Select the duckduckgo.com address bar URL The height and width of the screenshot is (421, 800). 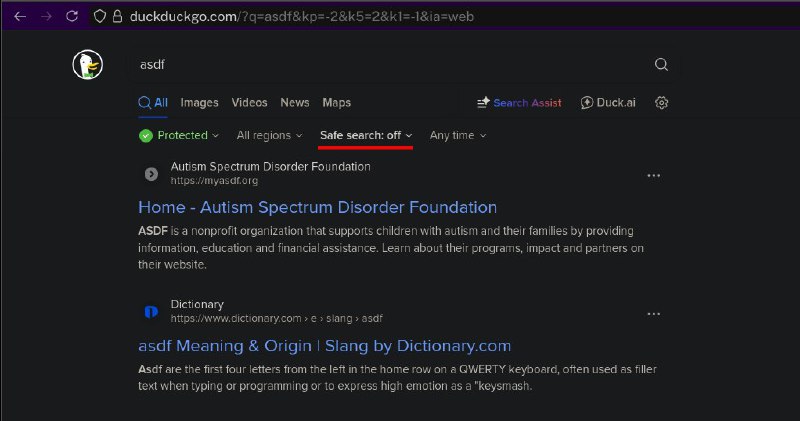pos(302,16)
